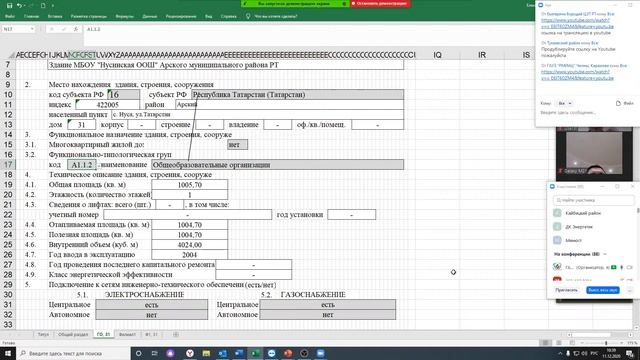
Task: Select the year cell 2004
Action: coord(189,255)
